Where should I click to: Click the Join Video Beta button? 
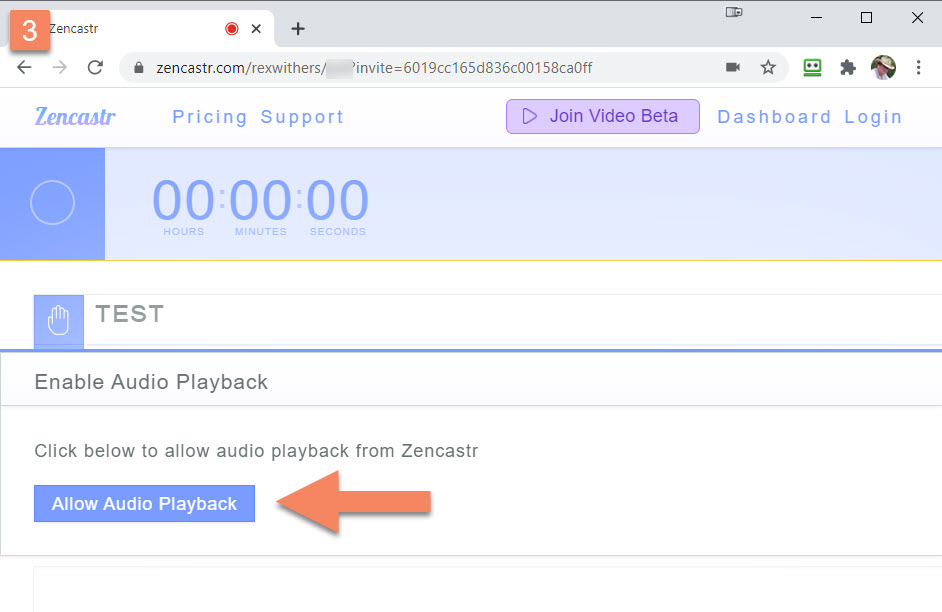coord(602,116)
